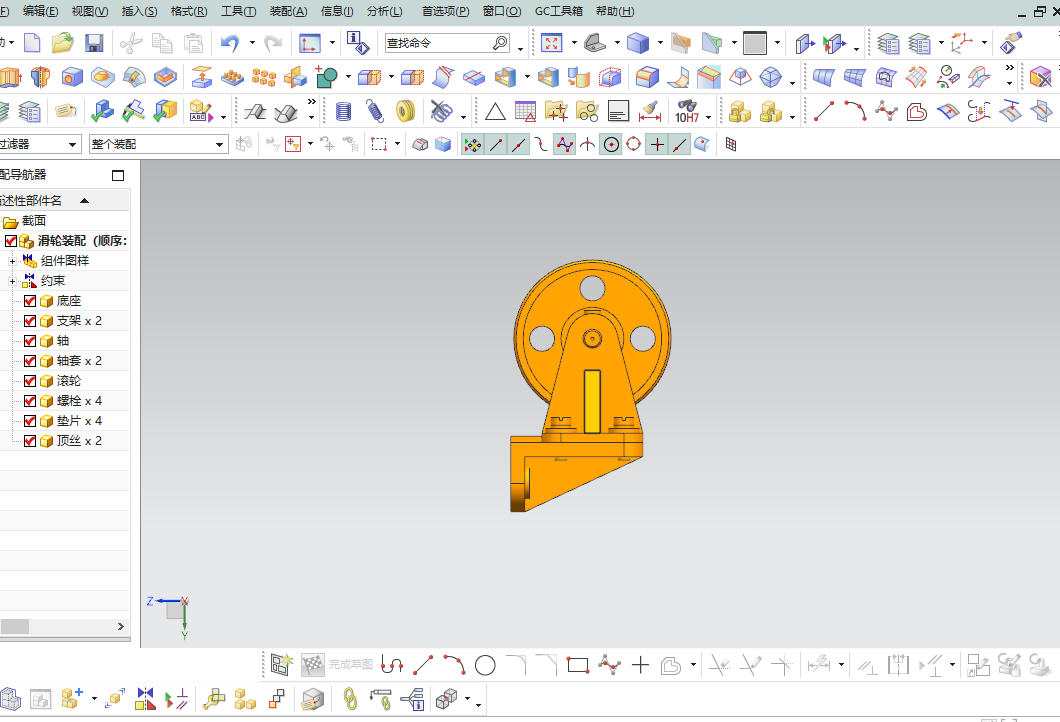
Task: Click the Add component icon
Action: tap(72, 698)
